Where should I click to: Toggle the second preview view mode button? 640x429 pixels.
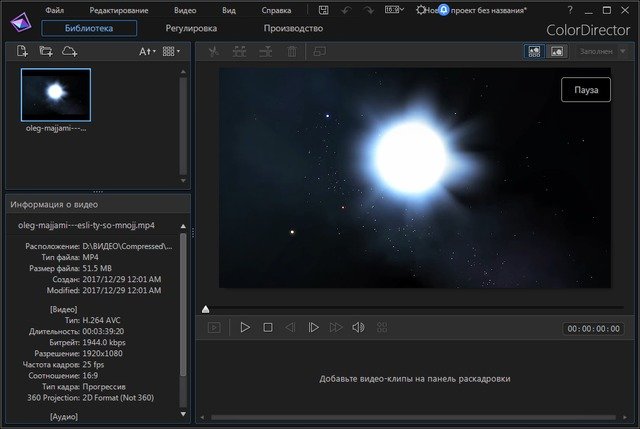tap(555, 50)
